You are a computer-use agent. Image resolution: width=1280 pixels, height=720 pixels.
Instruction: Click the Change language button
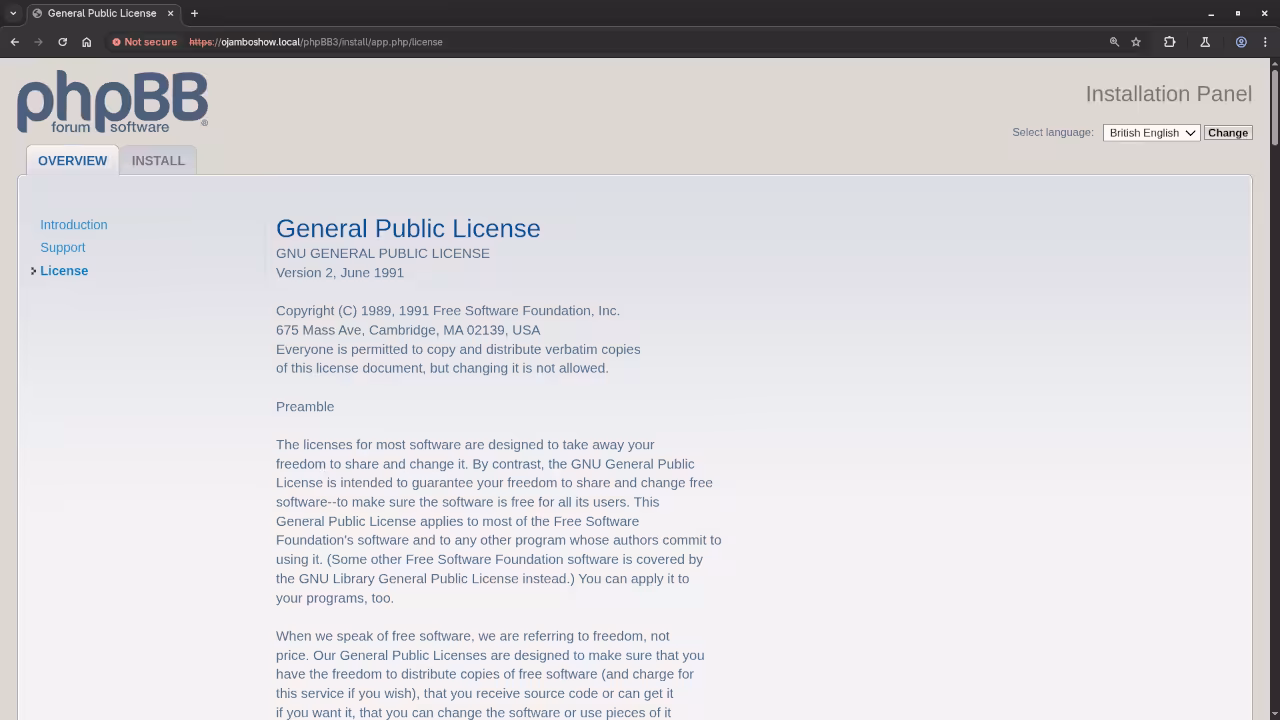click(1228, 133)
